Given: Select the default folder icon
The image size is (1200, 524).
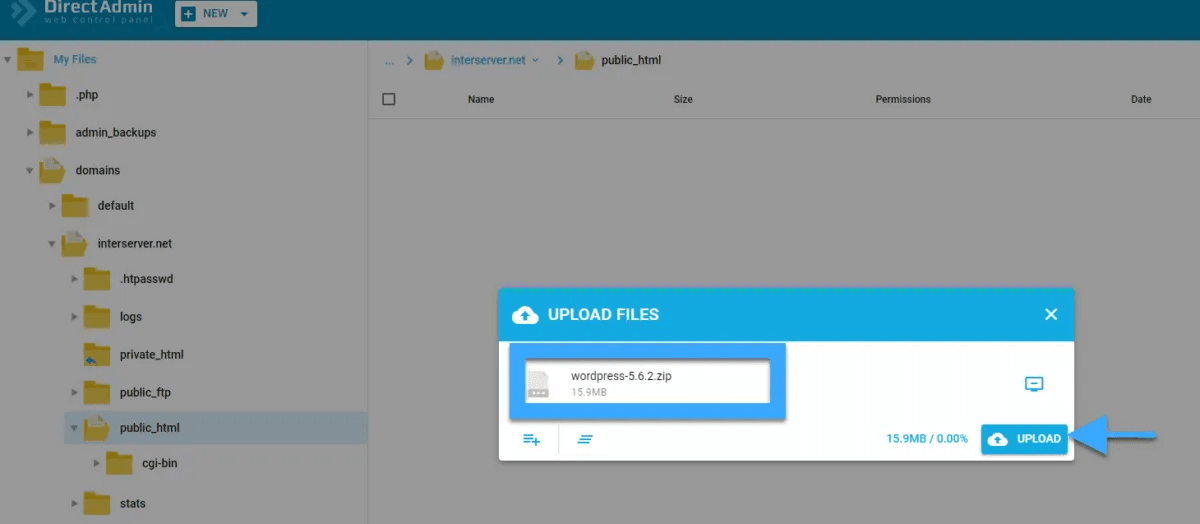Looking at the screenshot, I should (75, 205).
